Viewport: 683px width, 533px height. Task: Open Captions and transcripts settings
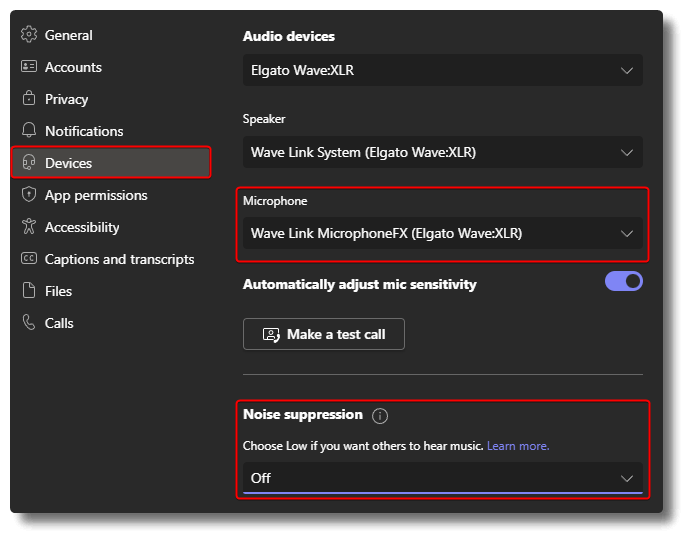(x=111, y=259)
